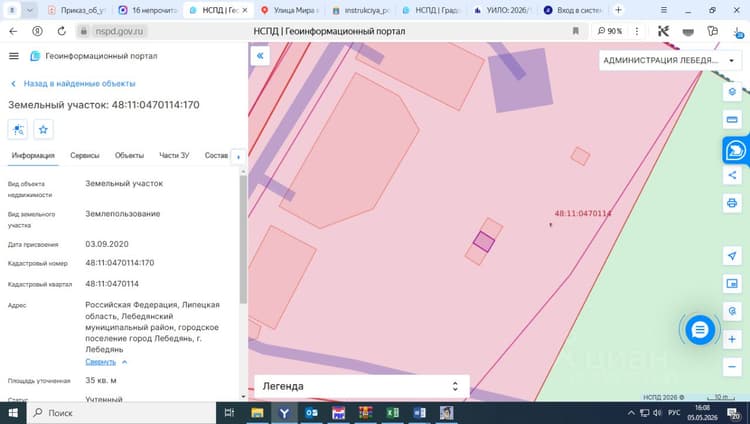Zoom in on the map

tap(732, 339)
